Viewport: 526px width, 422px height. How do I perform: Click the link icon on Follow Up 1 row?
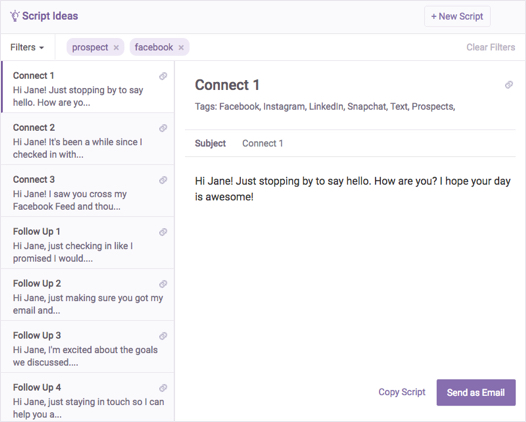[x=163, y=232]
